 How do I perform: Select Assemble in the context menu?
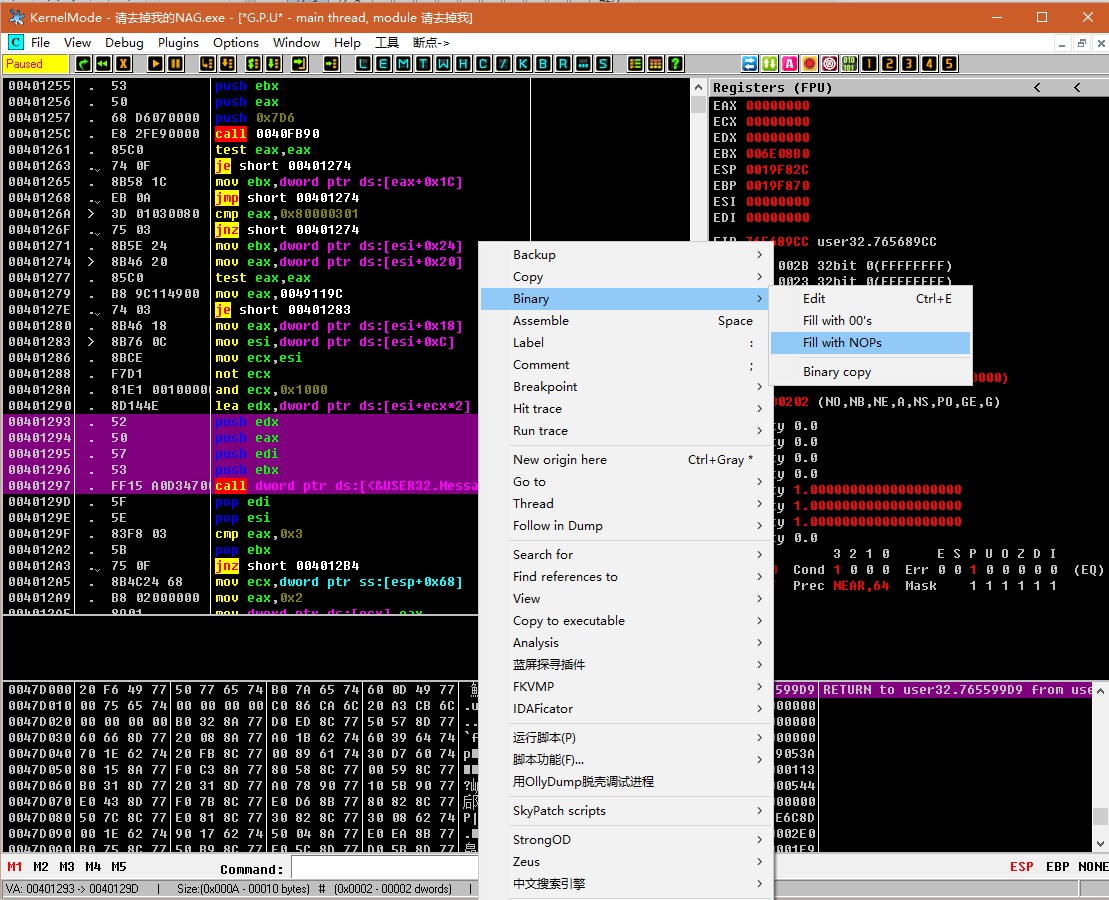625,321
